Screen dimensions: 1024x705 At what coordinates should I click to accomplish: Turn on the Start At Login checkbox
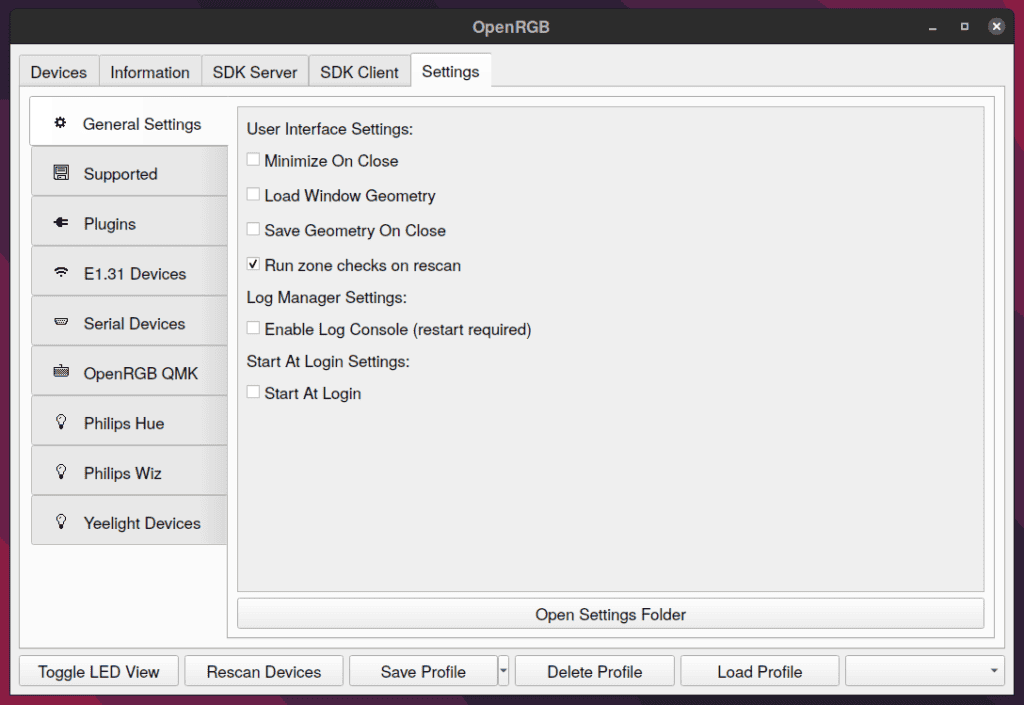click(253, 392)
